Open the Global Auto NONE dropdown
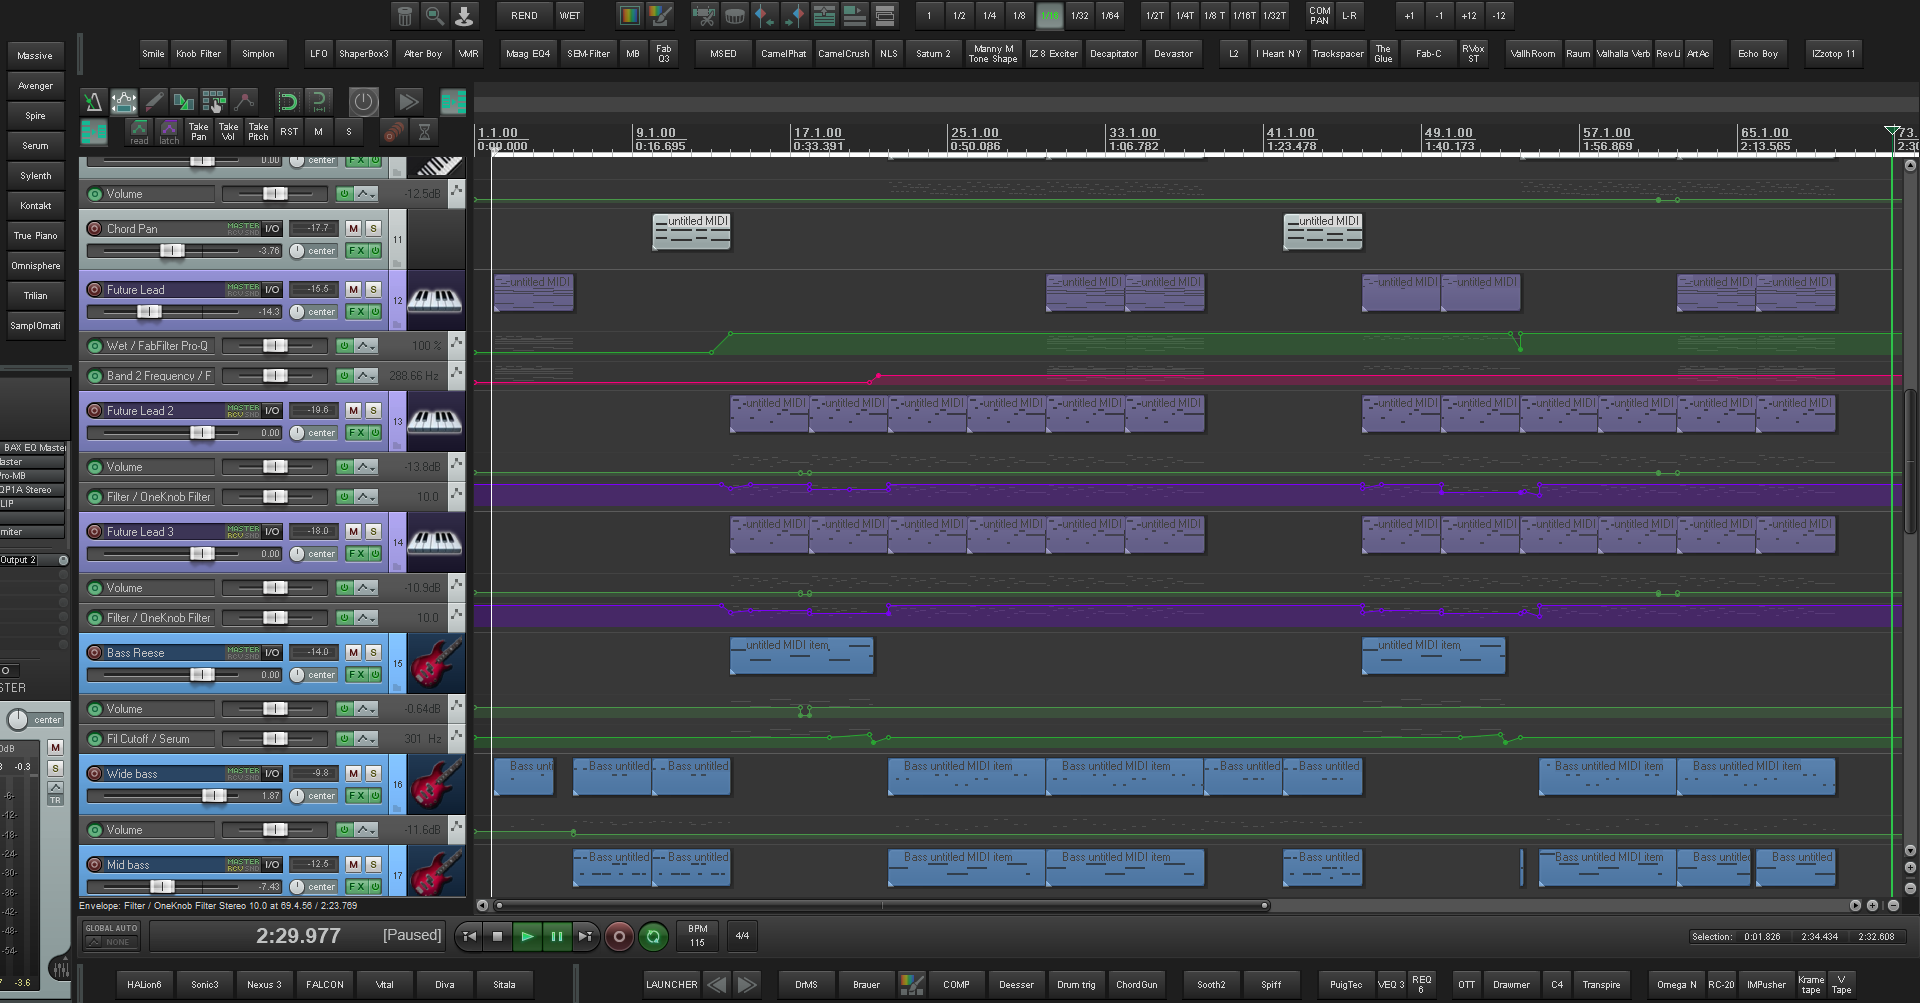1920x1003 pixels. click(111, 942)
